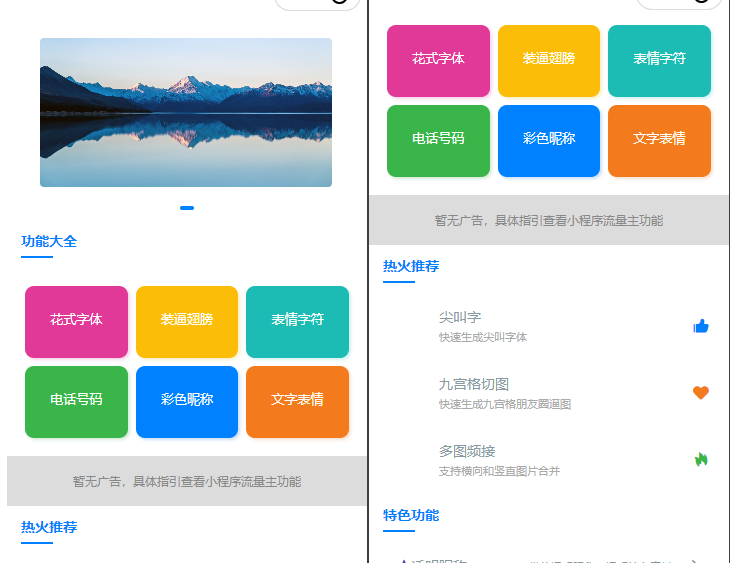Click the 功能大全 section heading

49,242
